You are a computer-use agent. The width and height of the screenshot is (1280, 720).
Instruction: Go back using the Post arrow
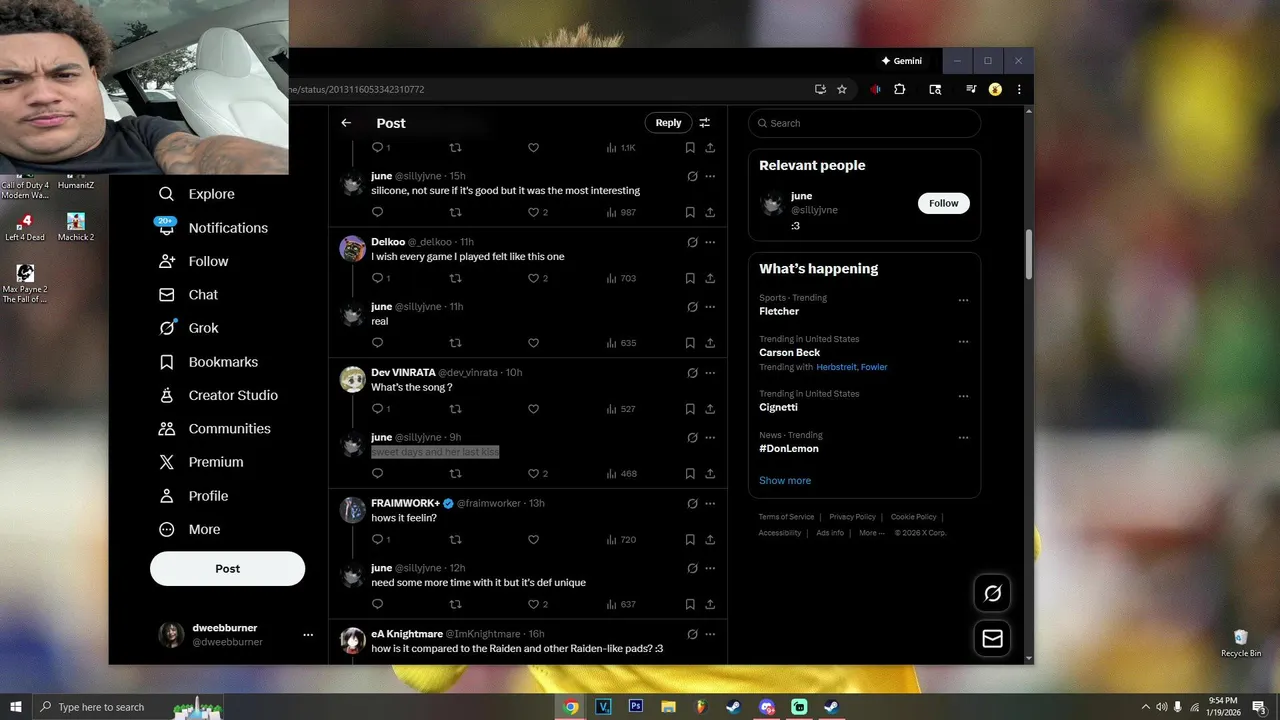(346, 123)
